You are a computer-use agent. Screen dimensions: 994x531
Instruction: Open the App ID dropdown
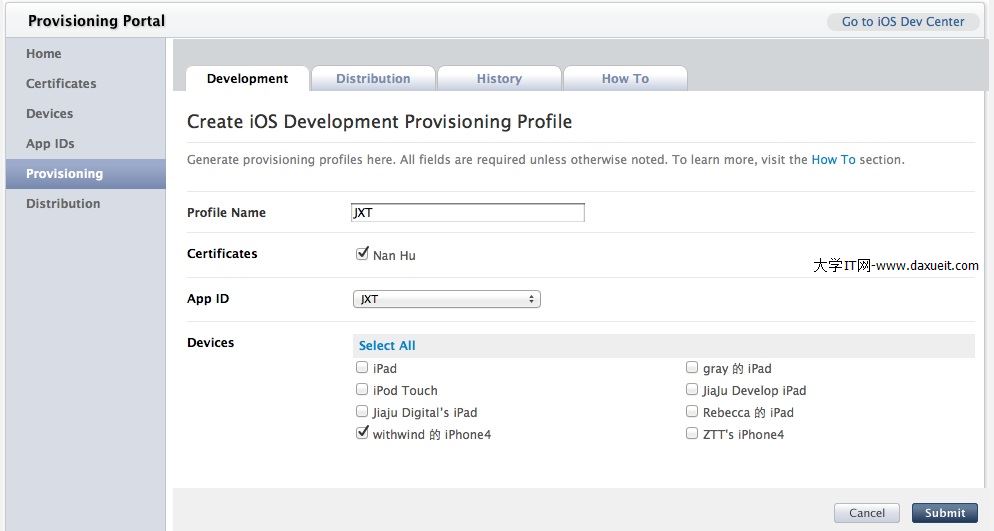coord(446,299)
